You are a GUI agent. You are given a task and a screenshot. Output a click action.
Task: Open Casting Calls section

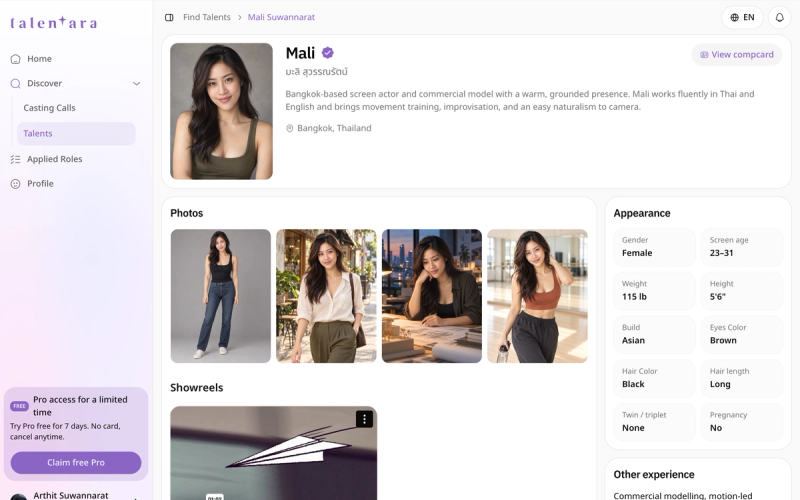point(49,108)
